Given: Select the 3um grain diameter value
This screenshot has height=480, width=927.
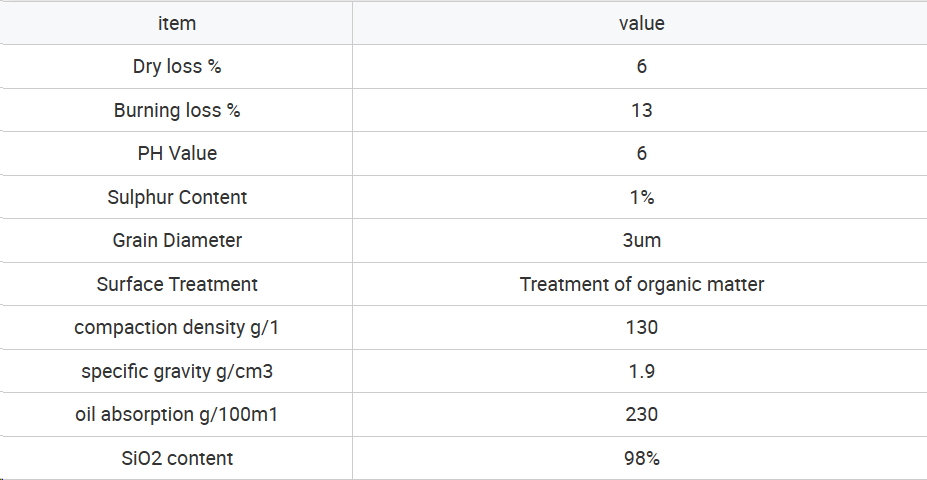Looking at the screenshot, I should [x=641, y=240].
